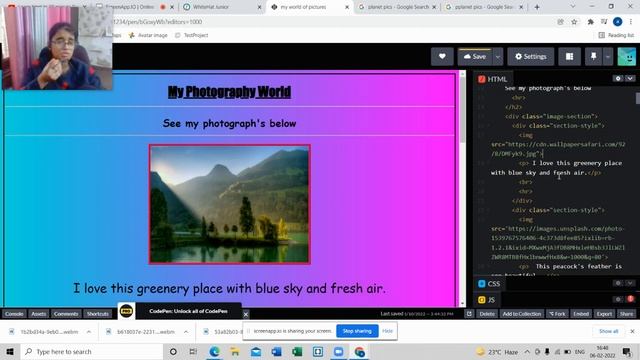Viewport: 640px width, 360px height.
Task: Click the 'My Photography World' heading
Action: (229, 92)
